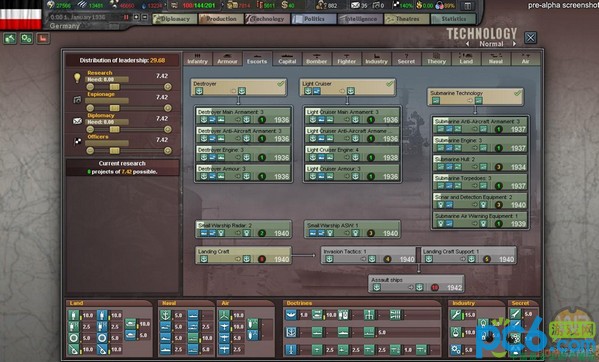Viewport: 599px width, 362px height.
Task: Click the right arrow next to Normal
Action: click(515, 44)
